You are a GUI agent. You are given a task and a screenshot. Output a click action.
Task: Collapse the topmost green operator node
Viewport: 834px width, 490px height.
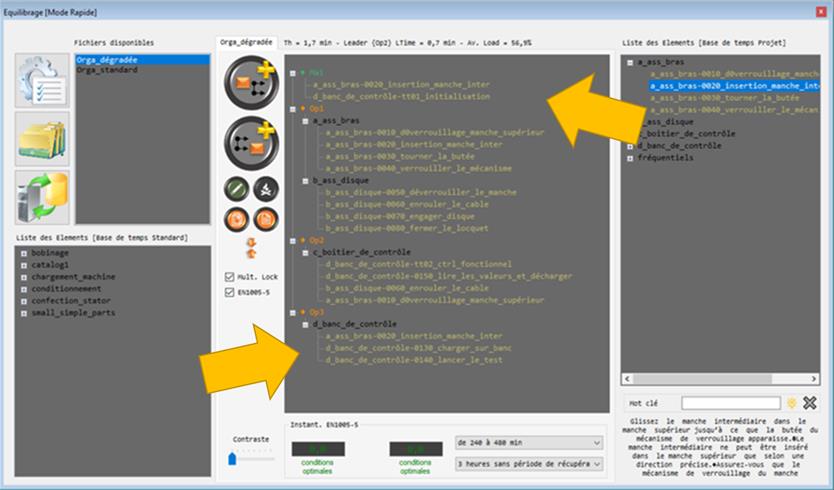click(293, 73)
